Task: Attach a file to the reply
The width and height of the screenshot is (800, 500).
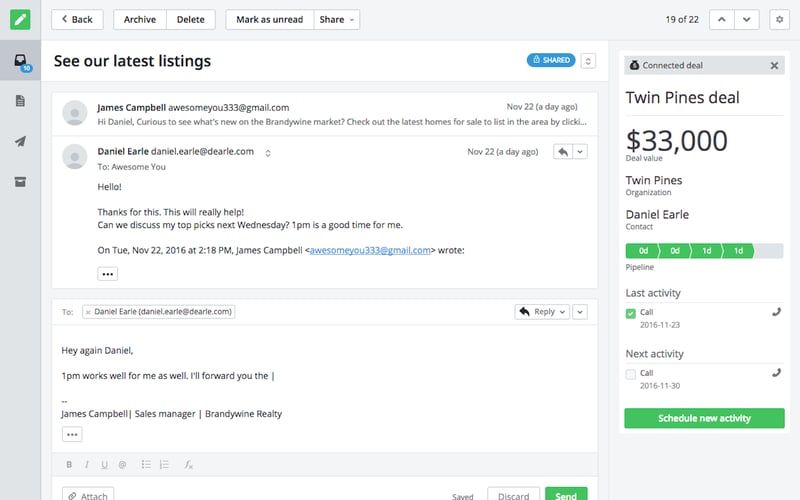Action: (x=88, y=494)
